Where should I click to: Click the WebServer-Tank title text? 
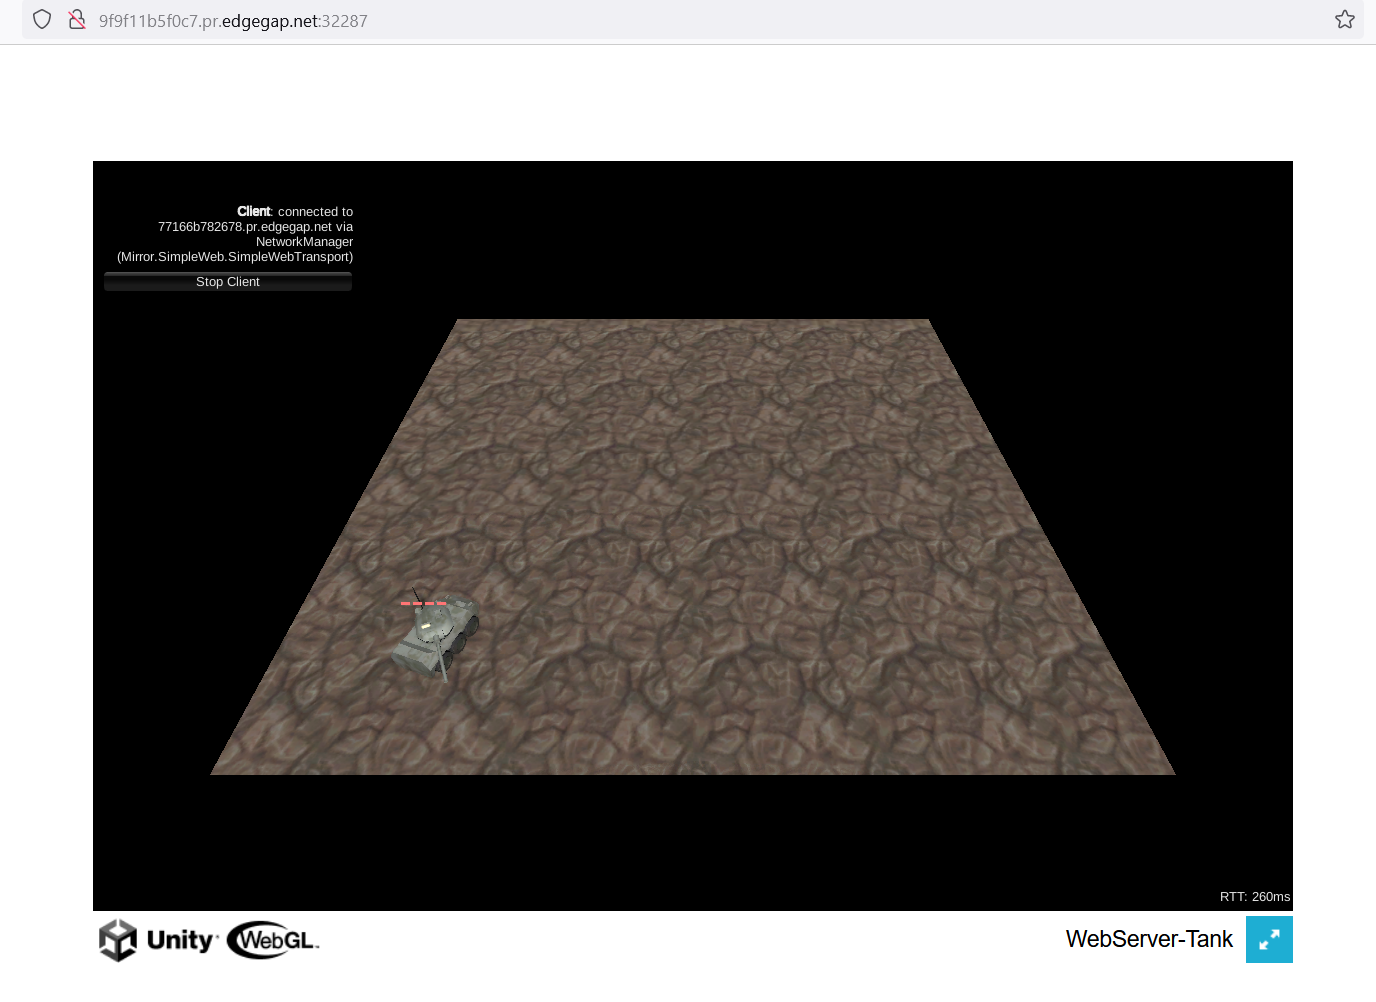(x=1148, y=939)
